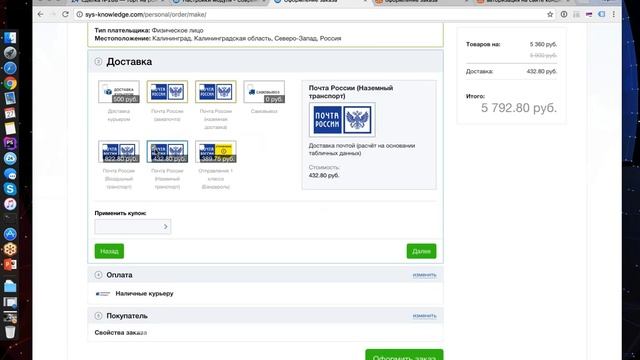Click the "5 792.80 руб." total amount

(519, 108)
